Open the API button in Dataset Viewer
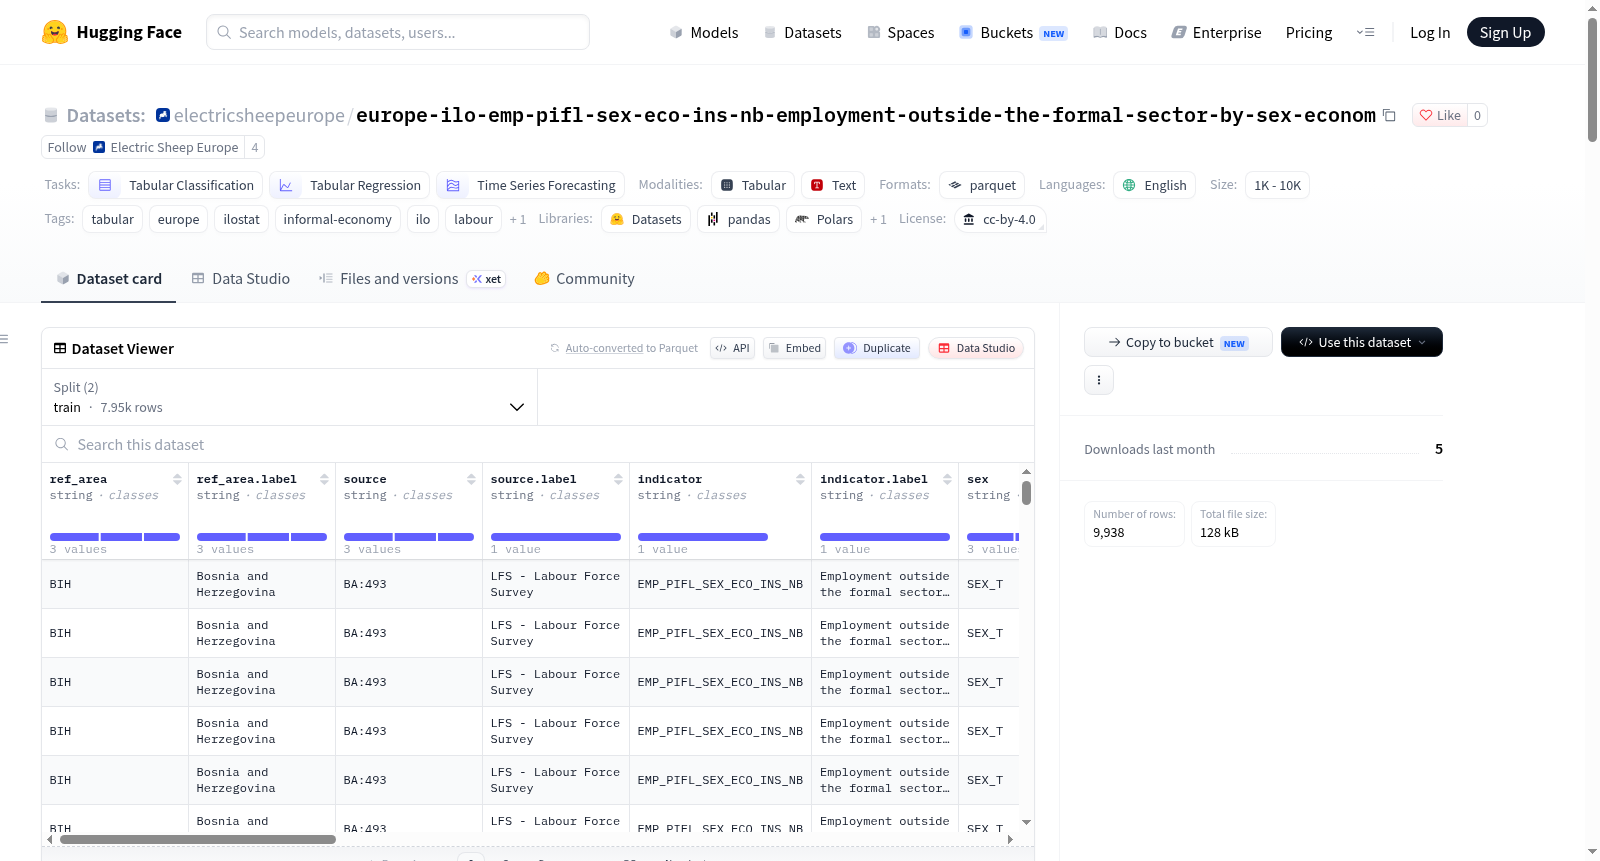The image size is (1600, 861). pos(732,348)
